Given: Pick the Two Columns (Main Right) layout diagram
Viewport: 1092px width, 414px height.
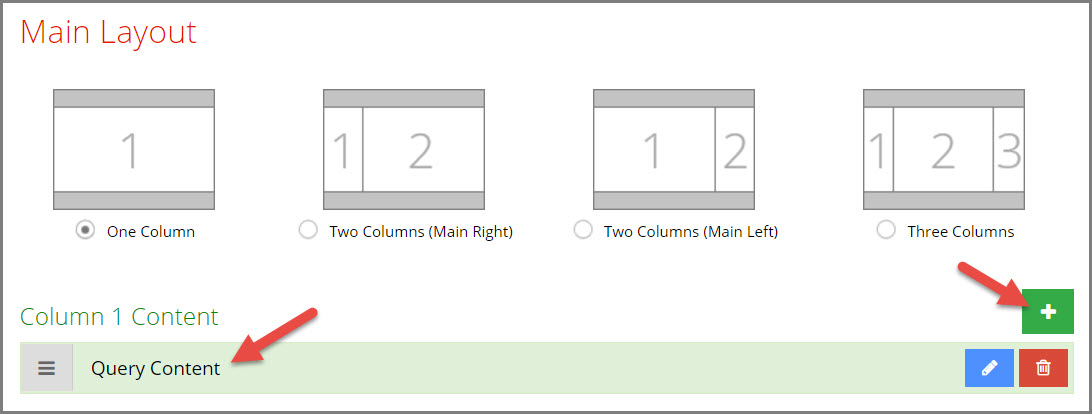Looking at the screenshot, I should coord(404,149).
